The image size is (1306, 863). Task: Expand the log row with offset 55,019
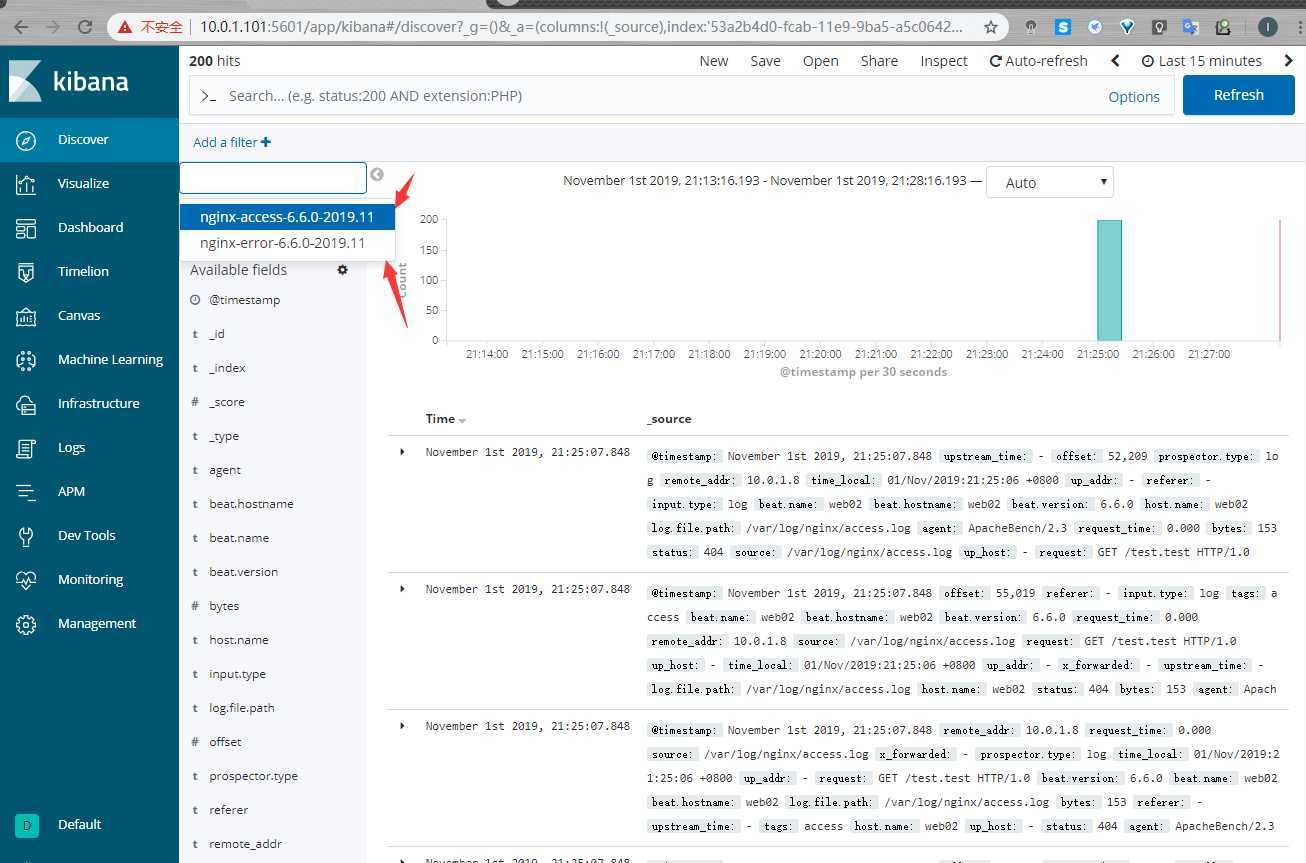[x=402, y=589]
